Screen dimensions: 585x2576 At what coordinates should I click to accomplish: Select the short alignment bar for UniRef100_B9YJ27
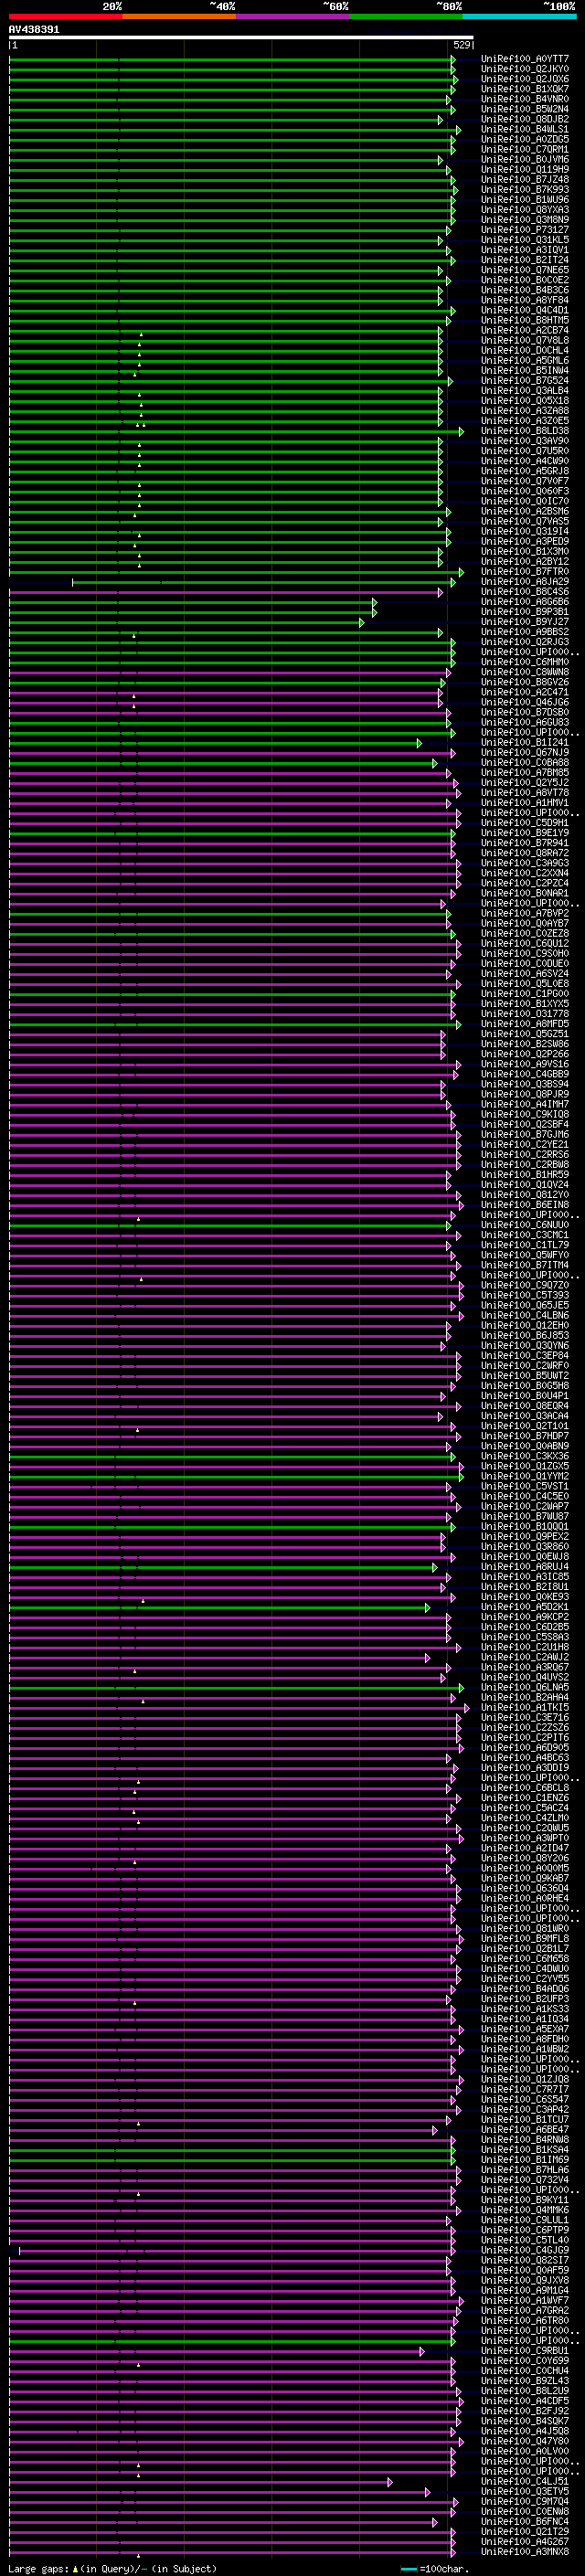(187, 622)
